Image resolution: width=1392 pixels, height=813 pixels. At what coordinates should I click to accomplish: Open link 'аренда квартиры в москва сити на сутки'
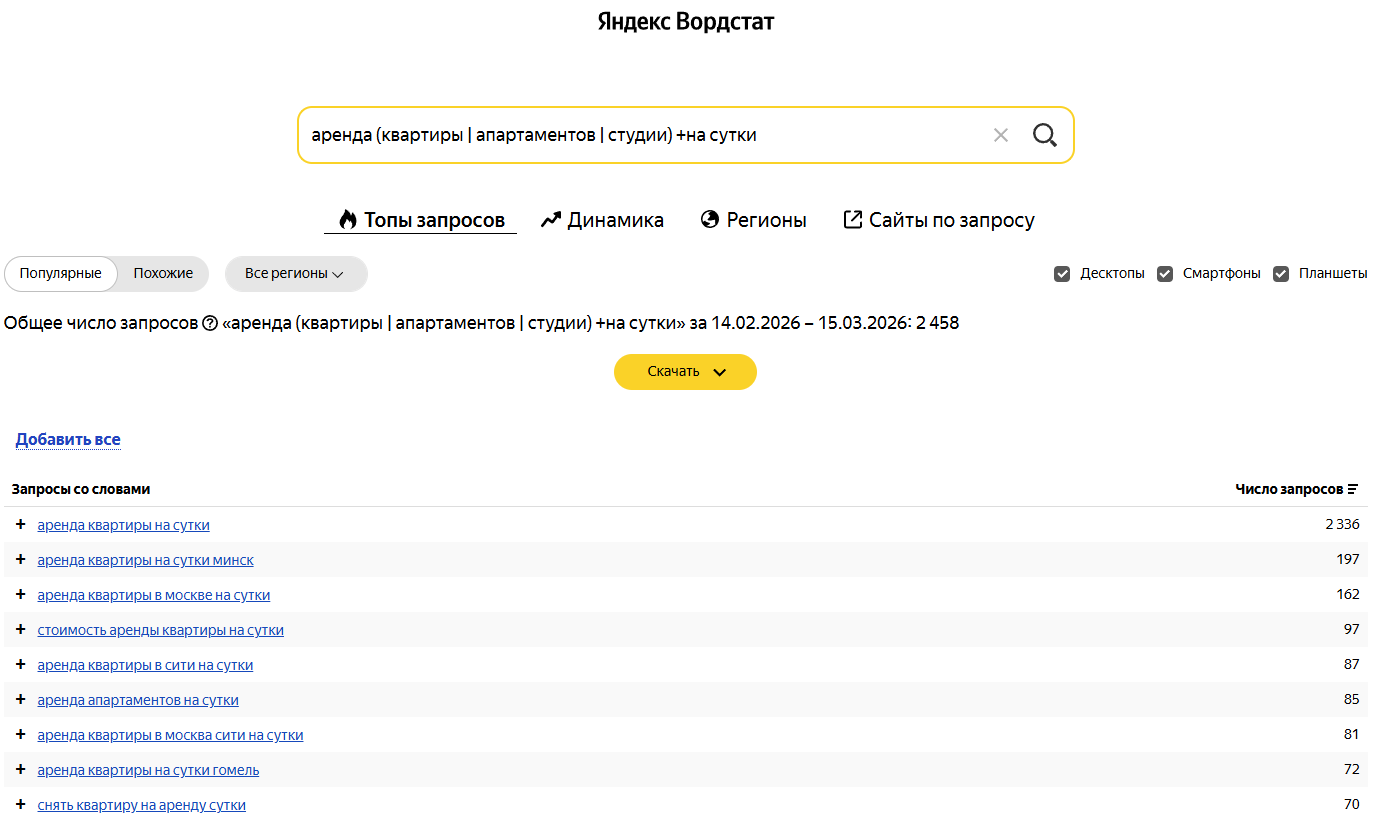point(171,735)
